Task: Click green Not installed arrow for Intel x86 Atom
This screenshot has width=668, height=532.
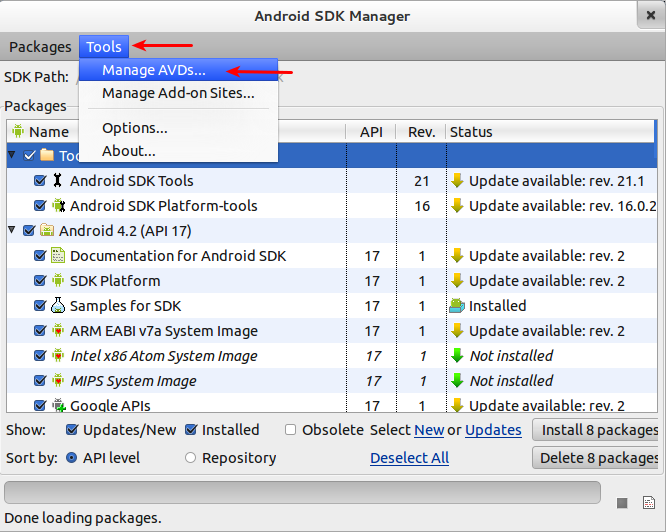Action: pos(457,356)
